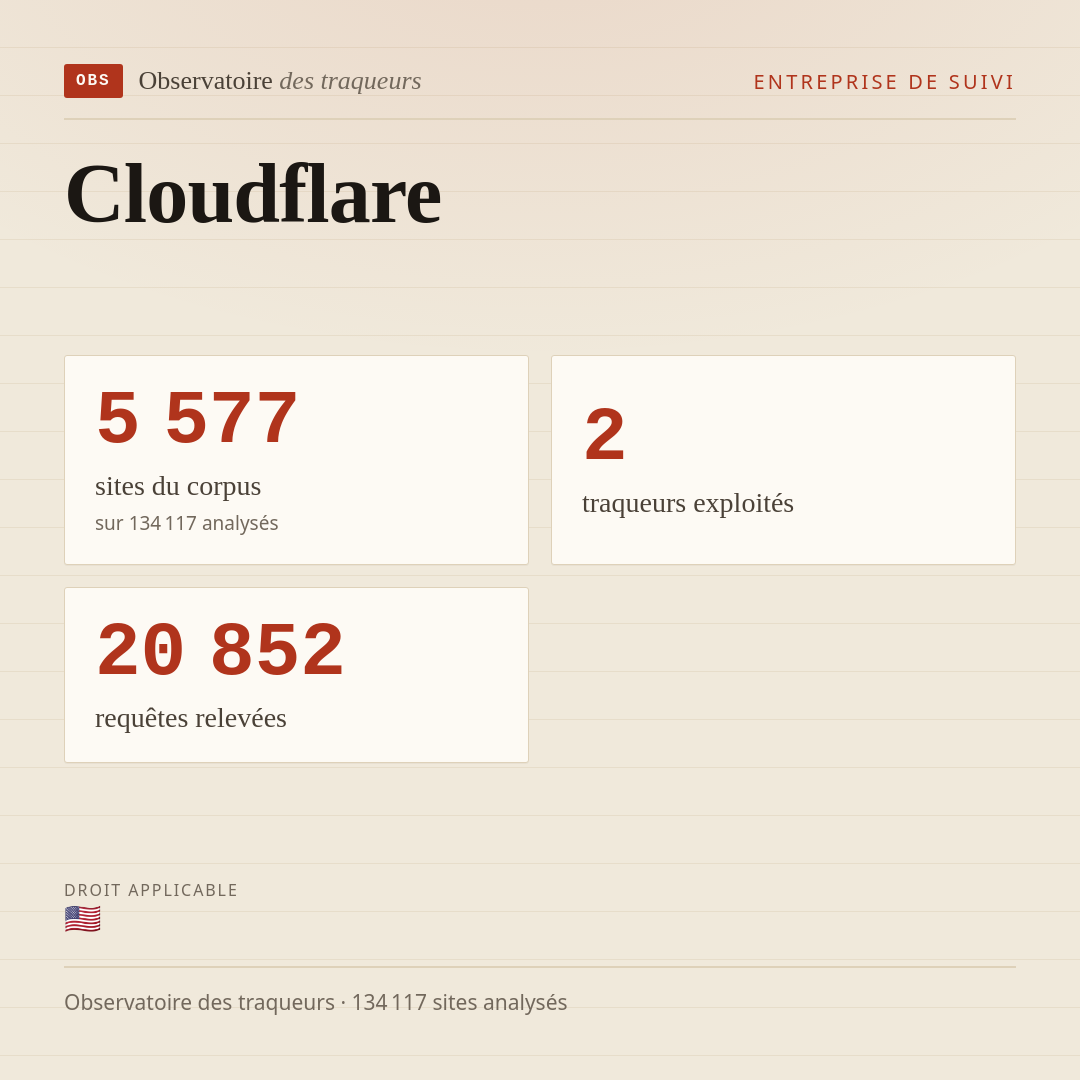Click the DROIT APPLICABLE heading

tap(151, 890)
